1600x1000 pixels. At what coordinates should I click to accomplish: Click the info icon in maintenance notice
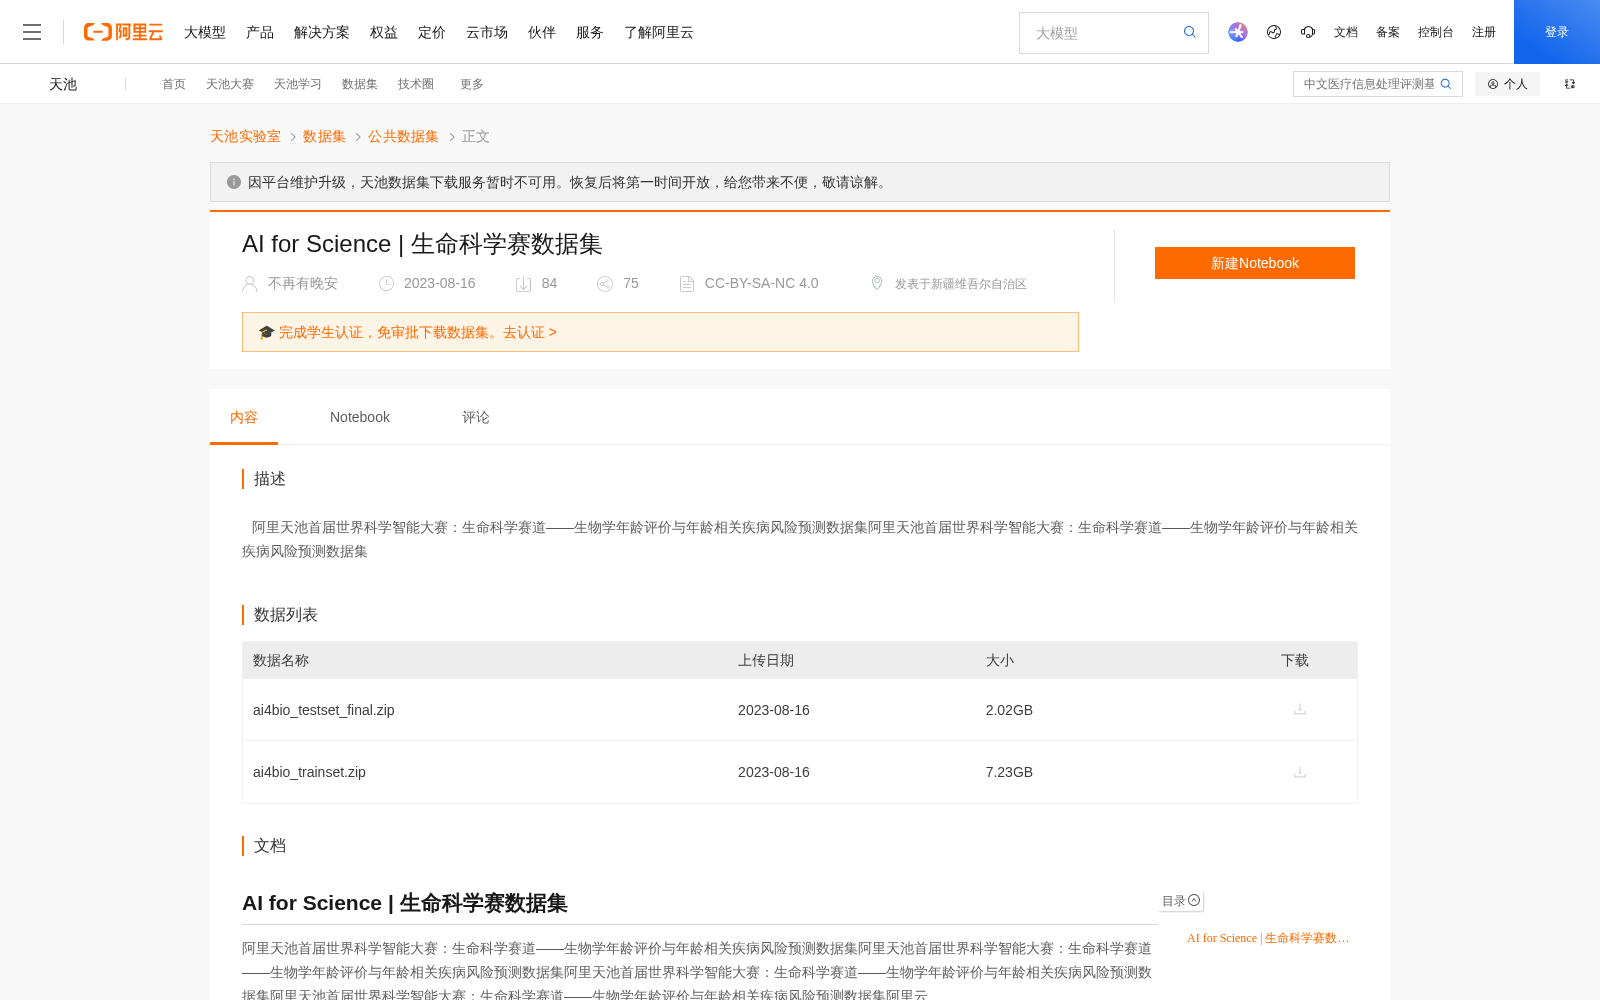234,182
